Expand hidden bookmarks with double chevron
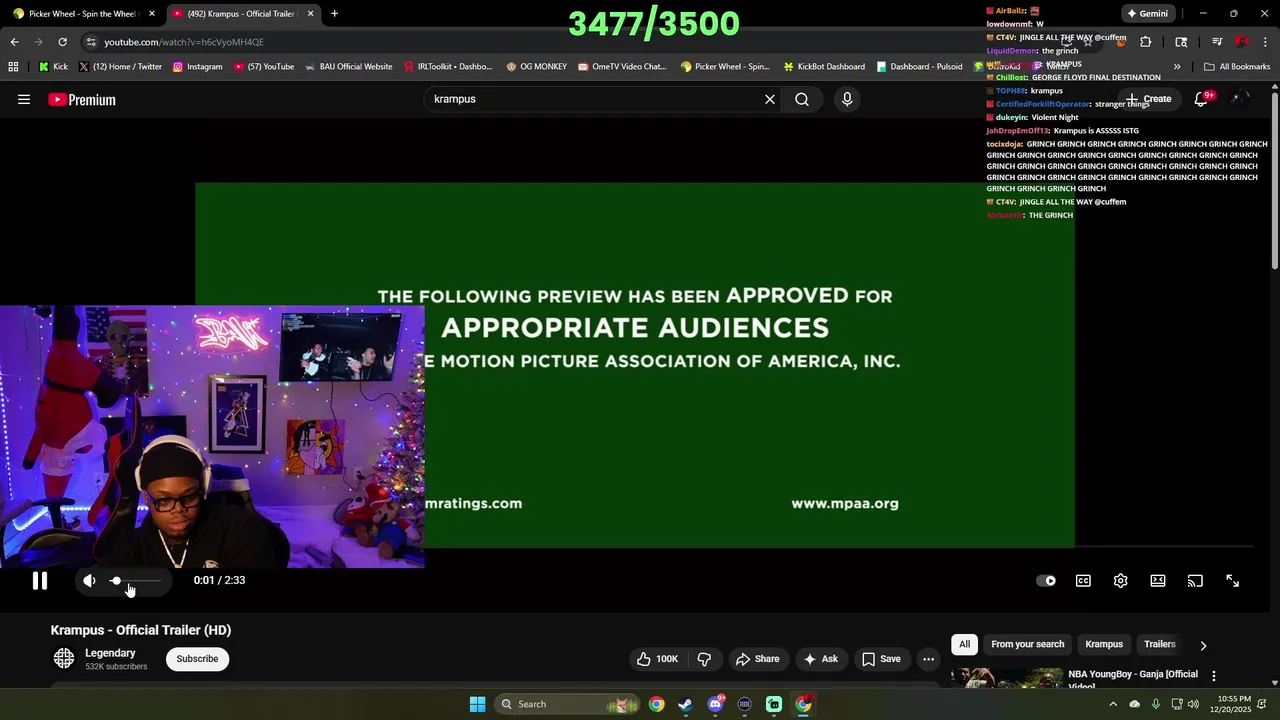 click(x=1177, y=67)
